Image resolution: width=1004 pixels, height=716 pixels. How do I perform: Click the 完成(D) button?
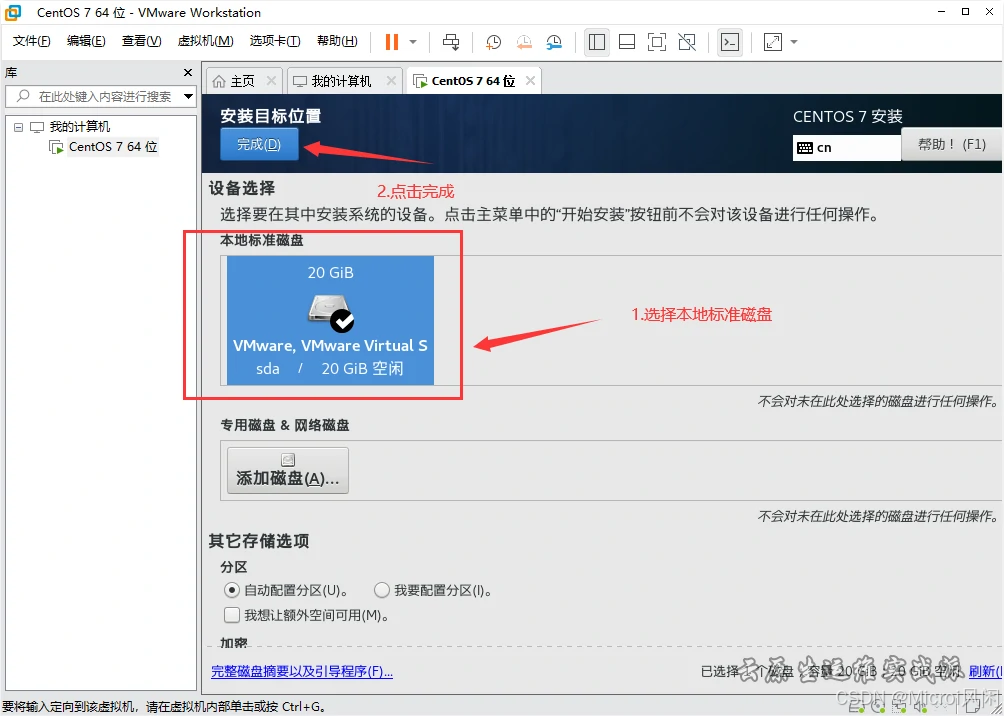pyautogui.click(x=259, y=144)
